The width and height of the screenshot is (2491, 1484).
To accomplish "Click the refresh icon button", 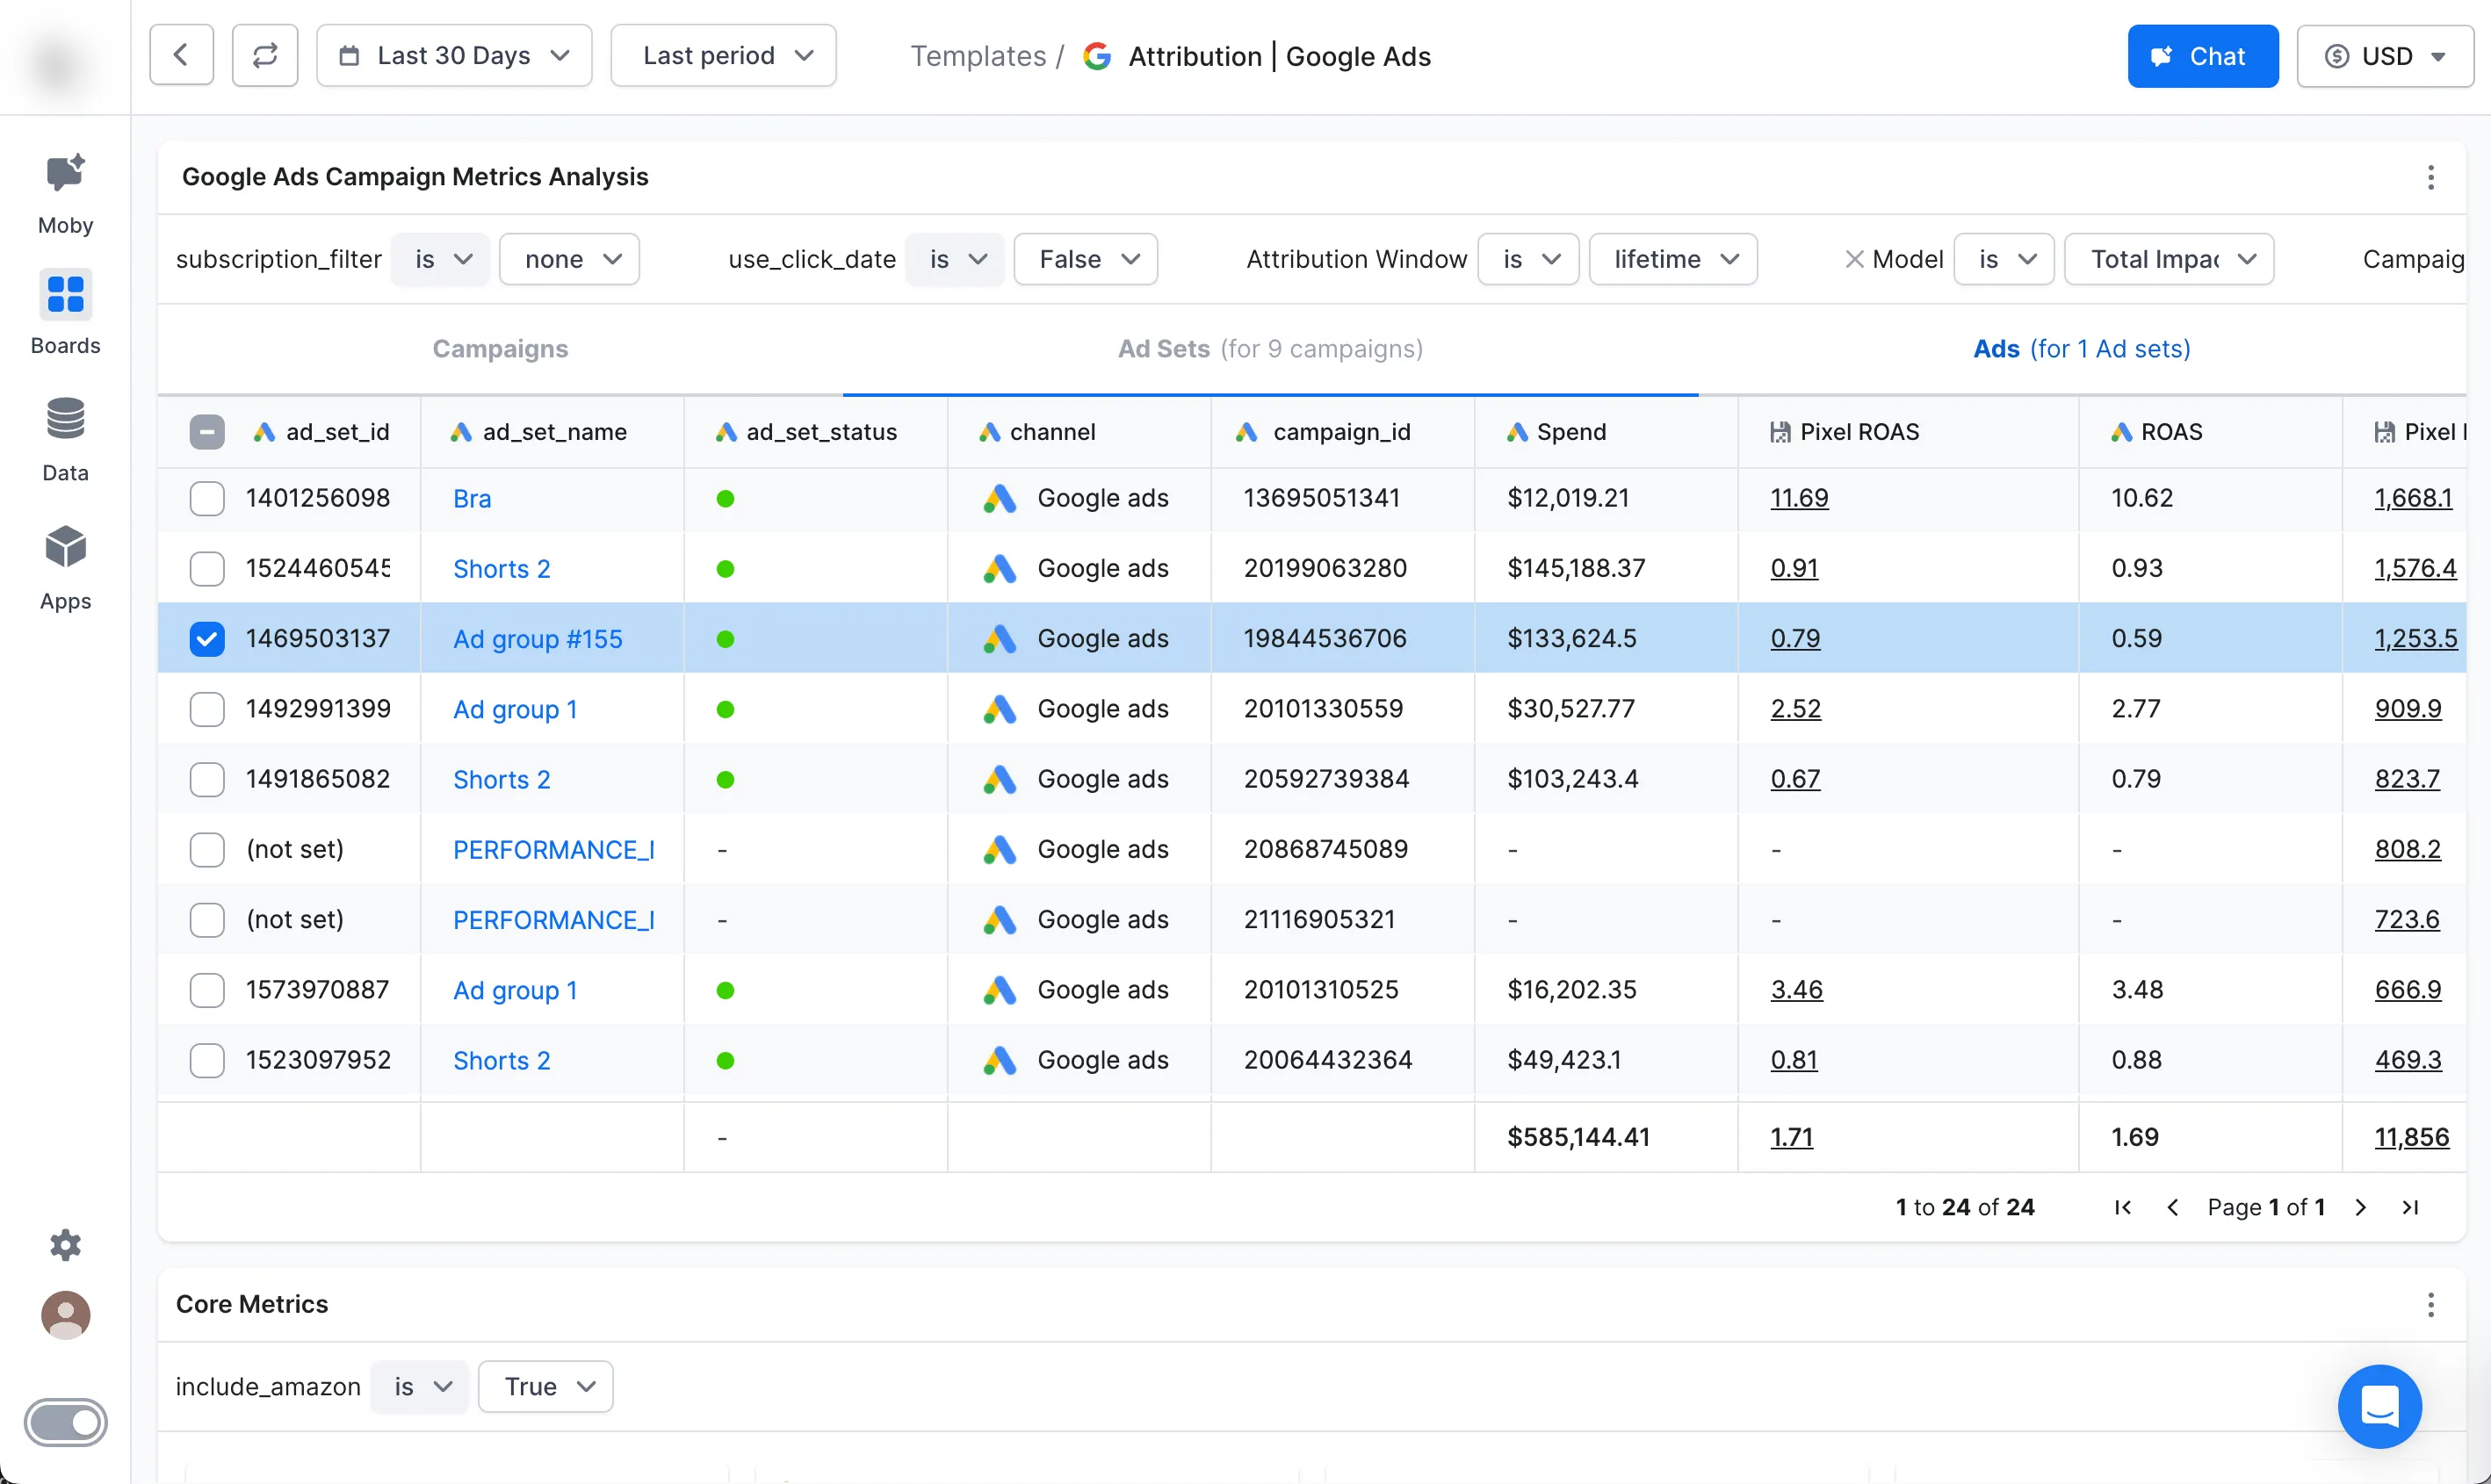I will pyautogui.click(x=264, y=56).
